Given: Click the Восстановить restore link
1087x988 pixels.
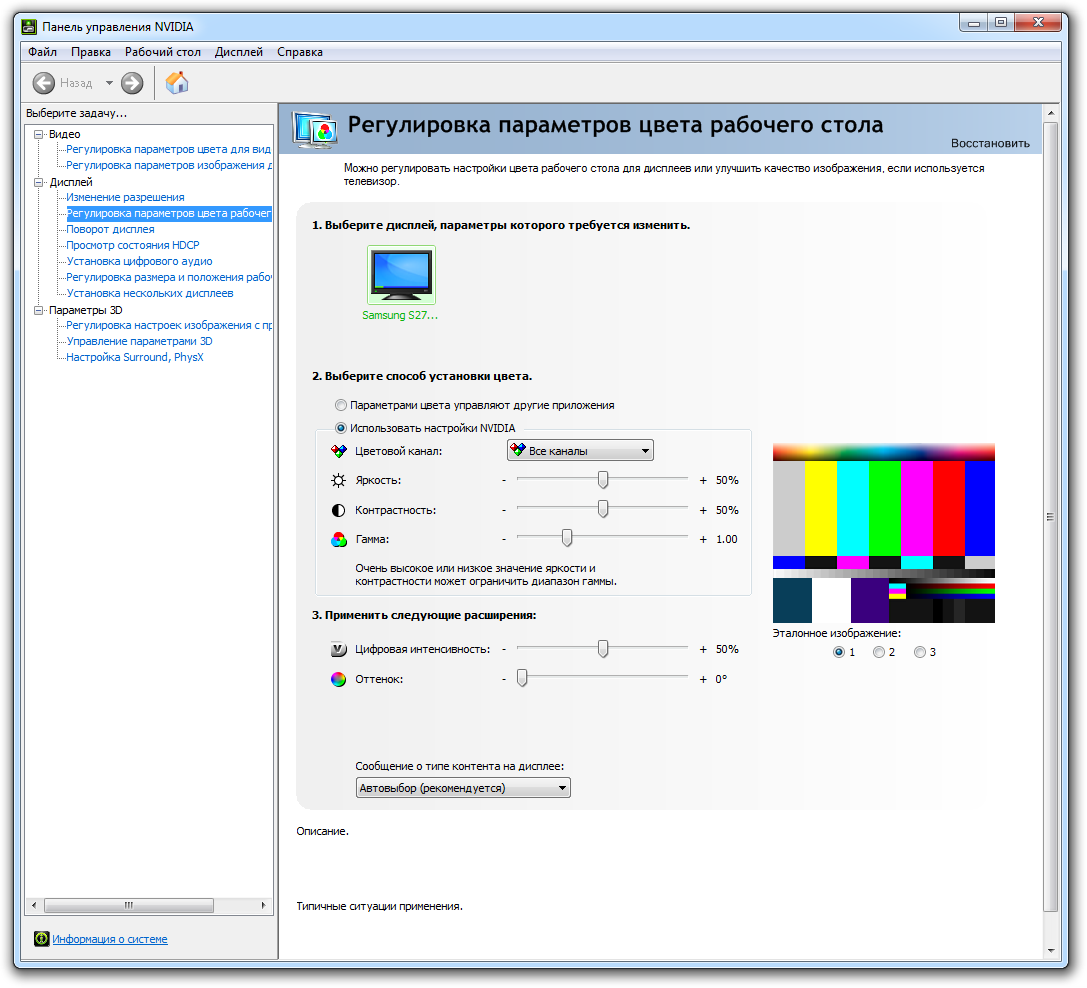Looking at the screenshot, I should pos(990,144).
